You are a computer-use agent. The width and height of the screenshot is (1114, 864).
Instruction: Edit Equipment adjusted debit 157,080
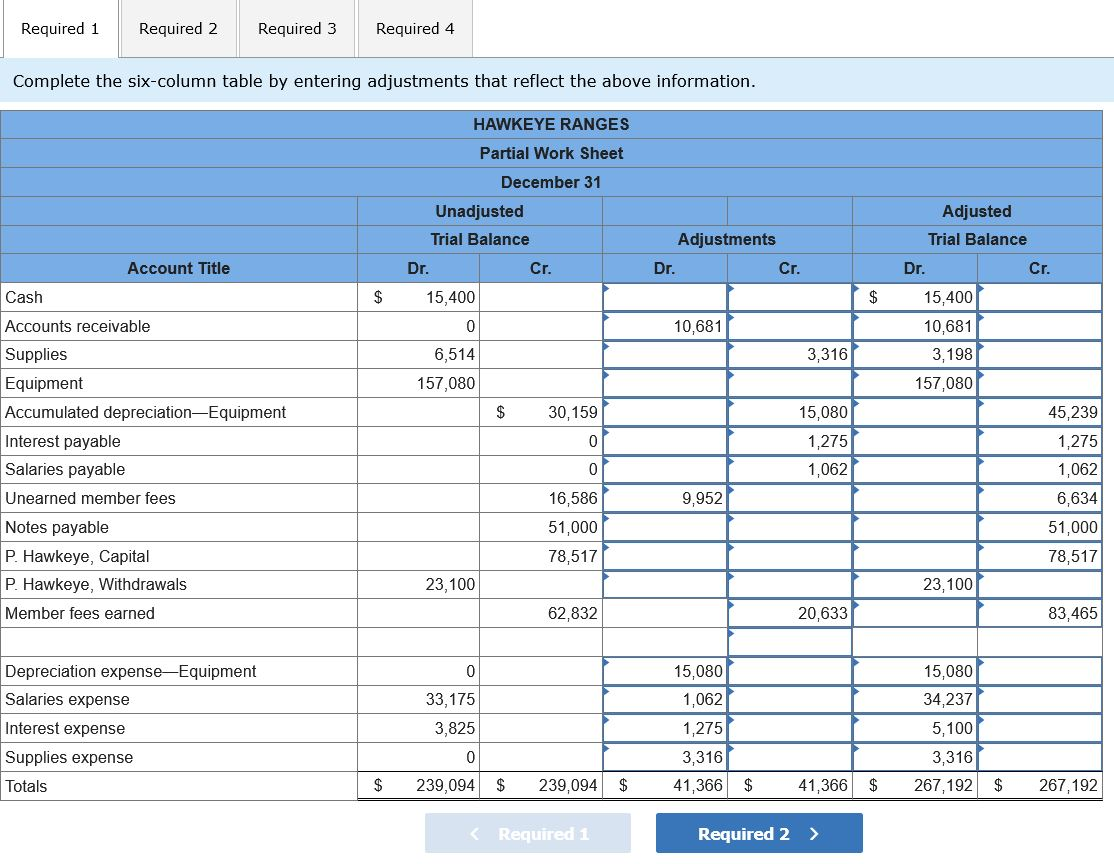tap(915, 384)
